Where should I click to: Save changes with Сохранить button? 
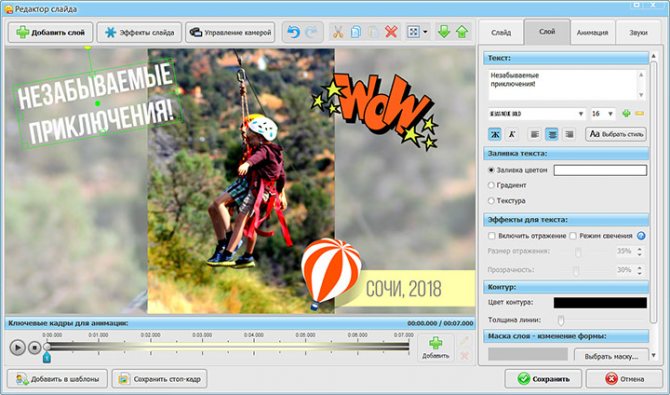pos(543,379)
